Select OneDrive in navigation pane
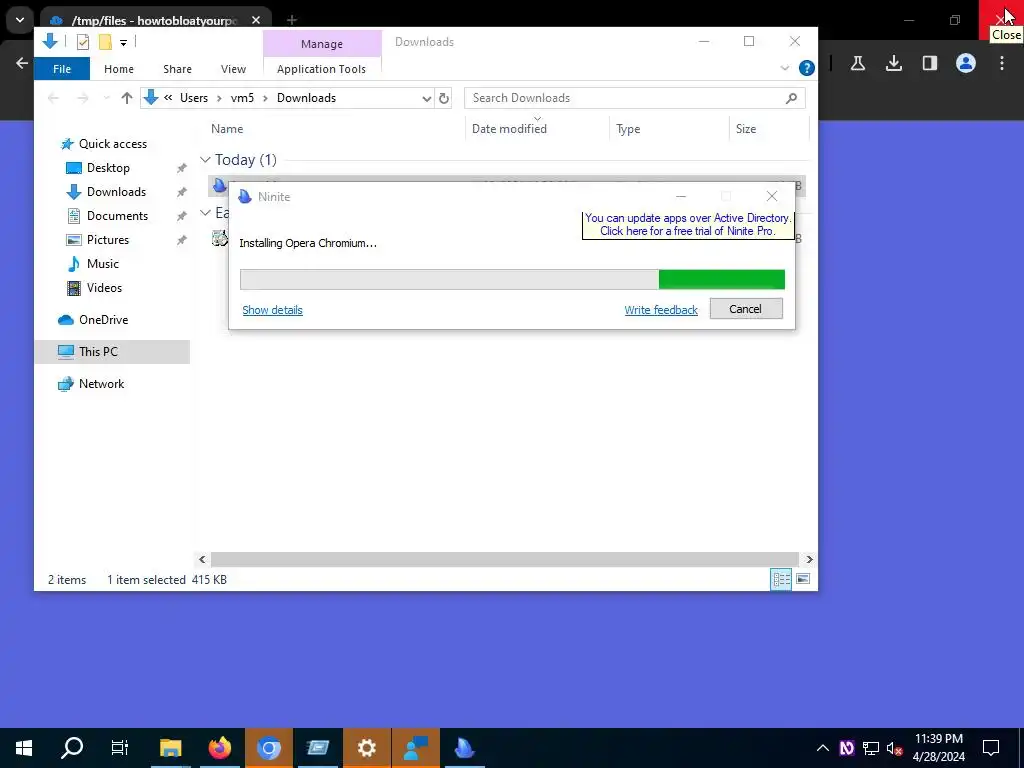The image size is (1024, 768). pos(103,320)
